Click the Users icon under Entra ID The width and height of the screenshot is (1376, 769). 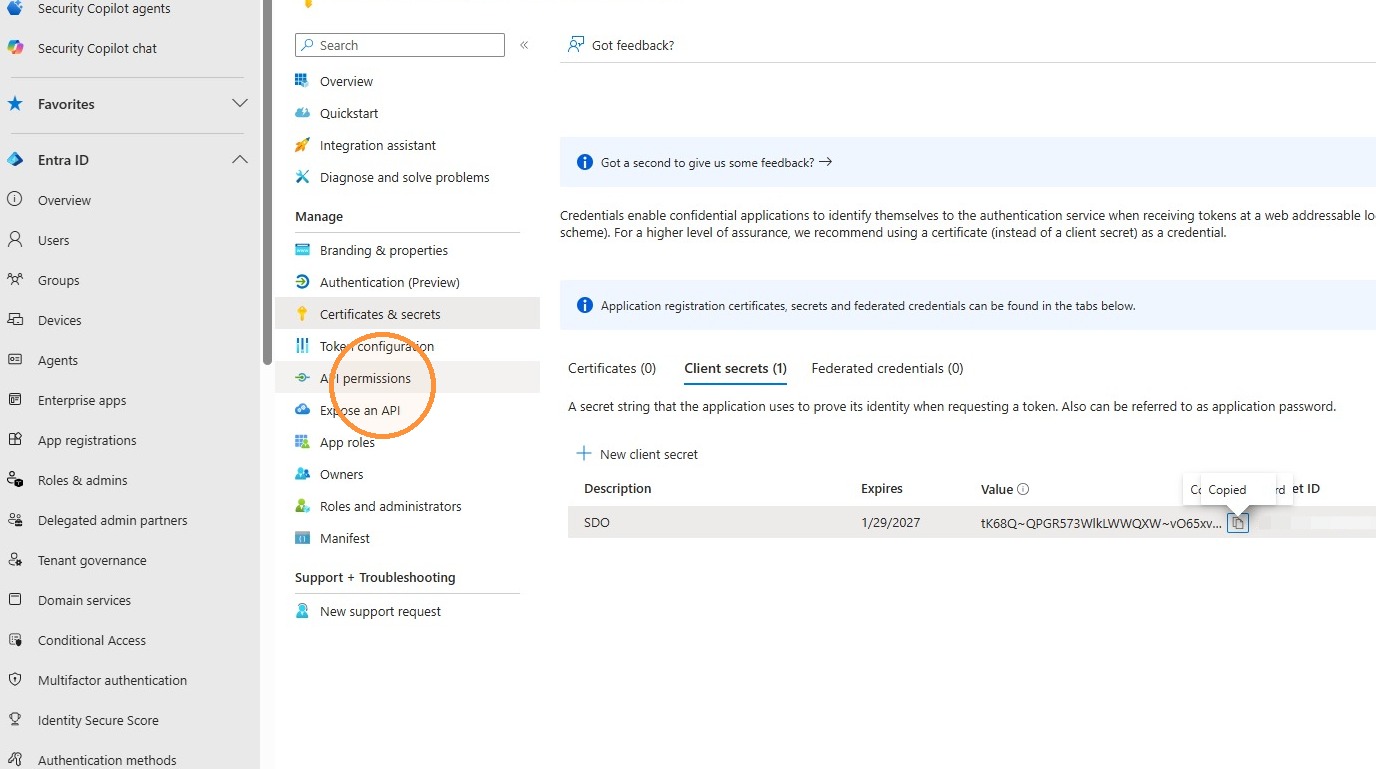(15, 240)
